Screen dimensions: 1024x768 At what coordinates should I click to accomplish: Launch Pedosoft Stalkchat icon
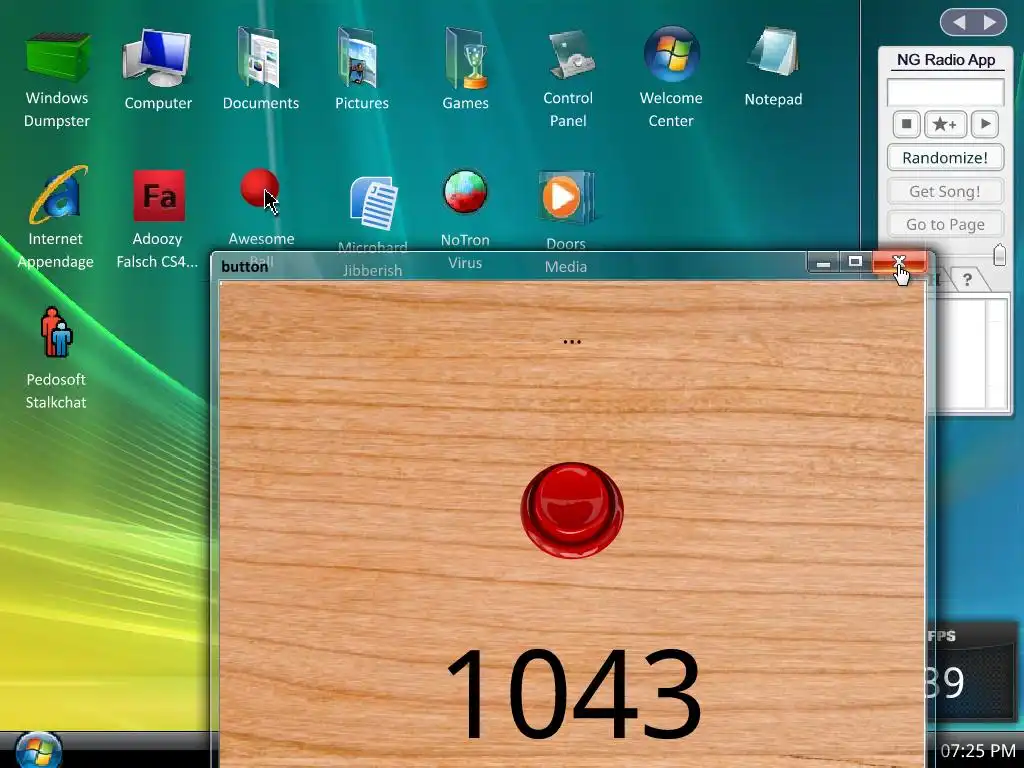57,333
